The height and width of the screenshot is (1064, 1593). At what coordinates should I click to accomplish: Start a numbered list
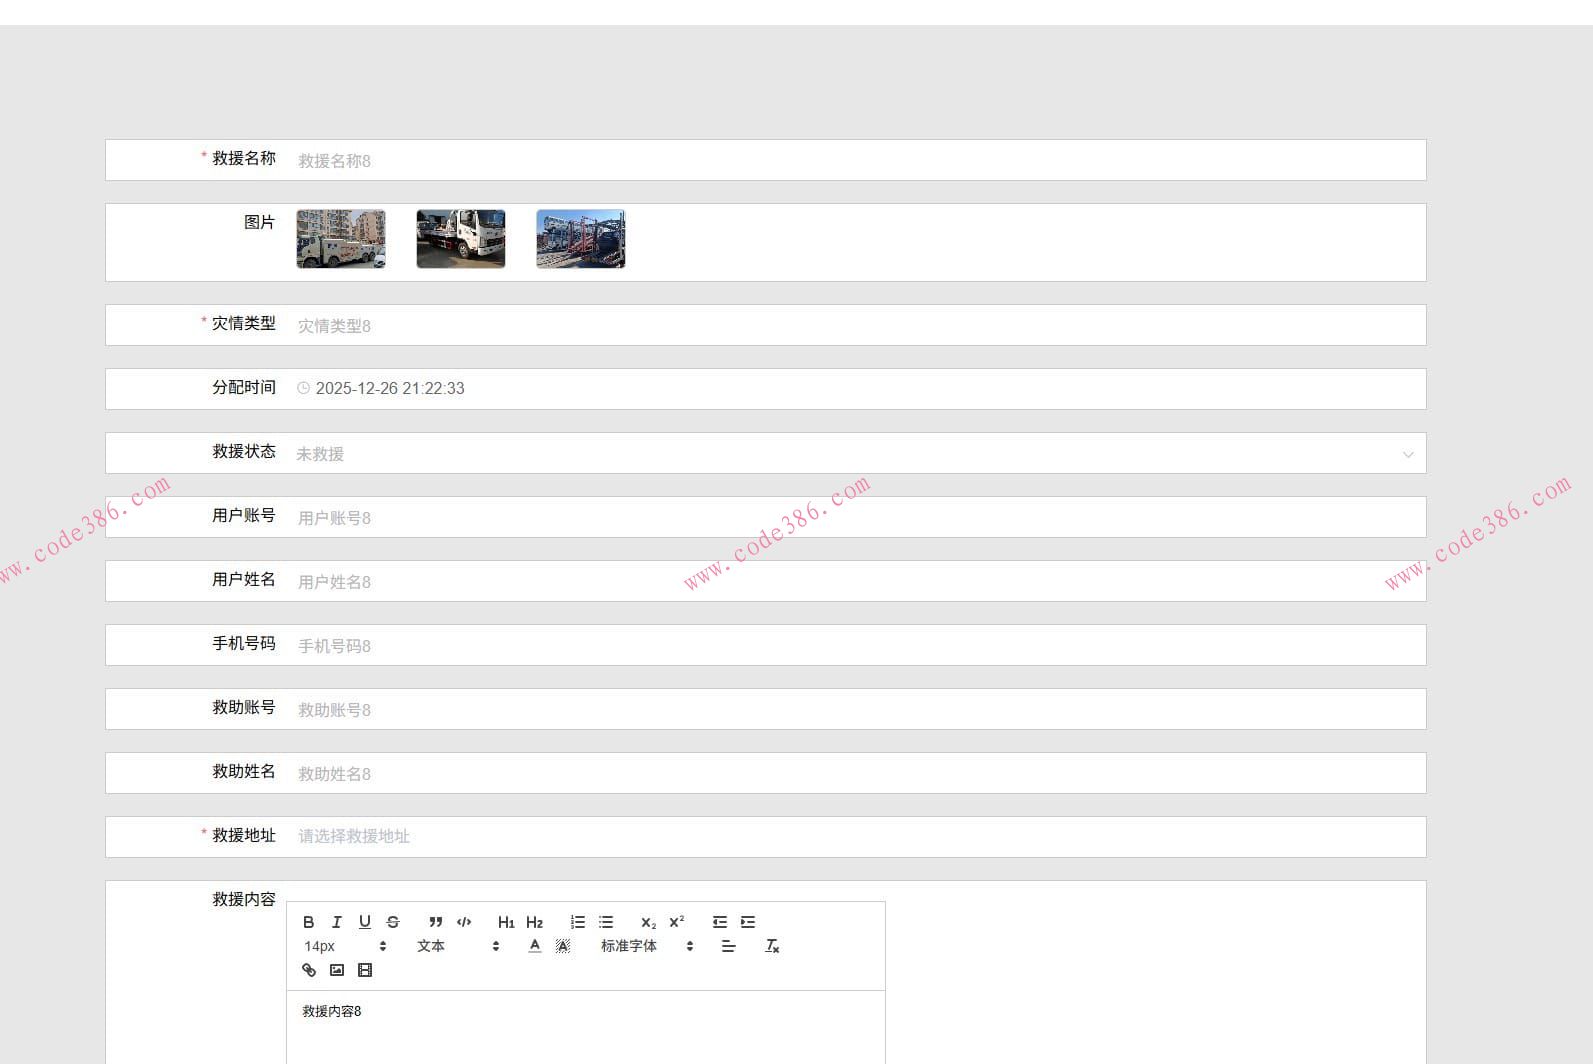[x=578, y=922]
